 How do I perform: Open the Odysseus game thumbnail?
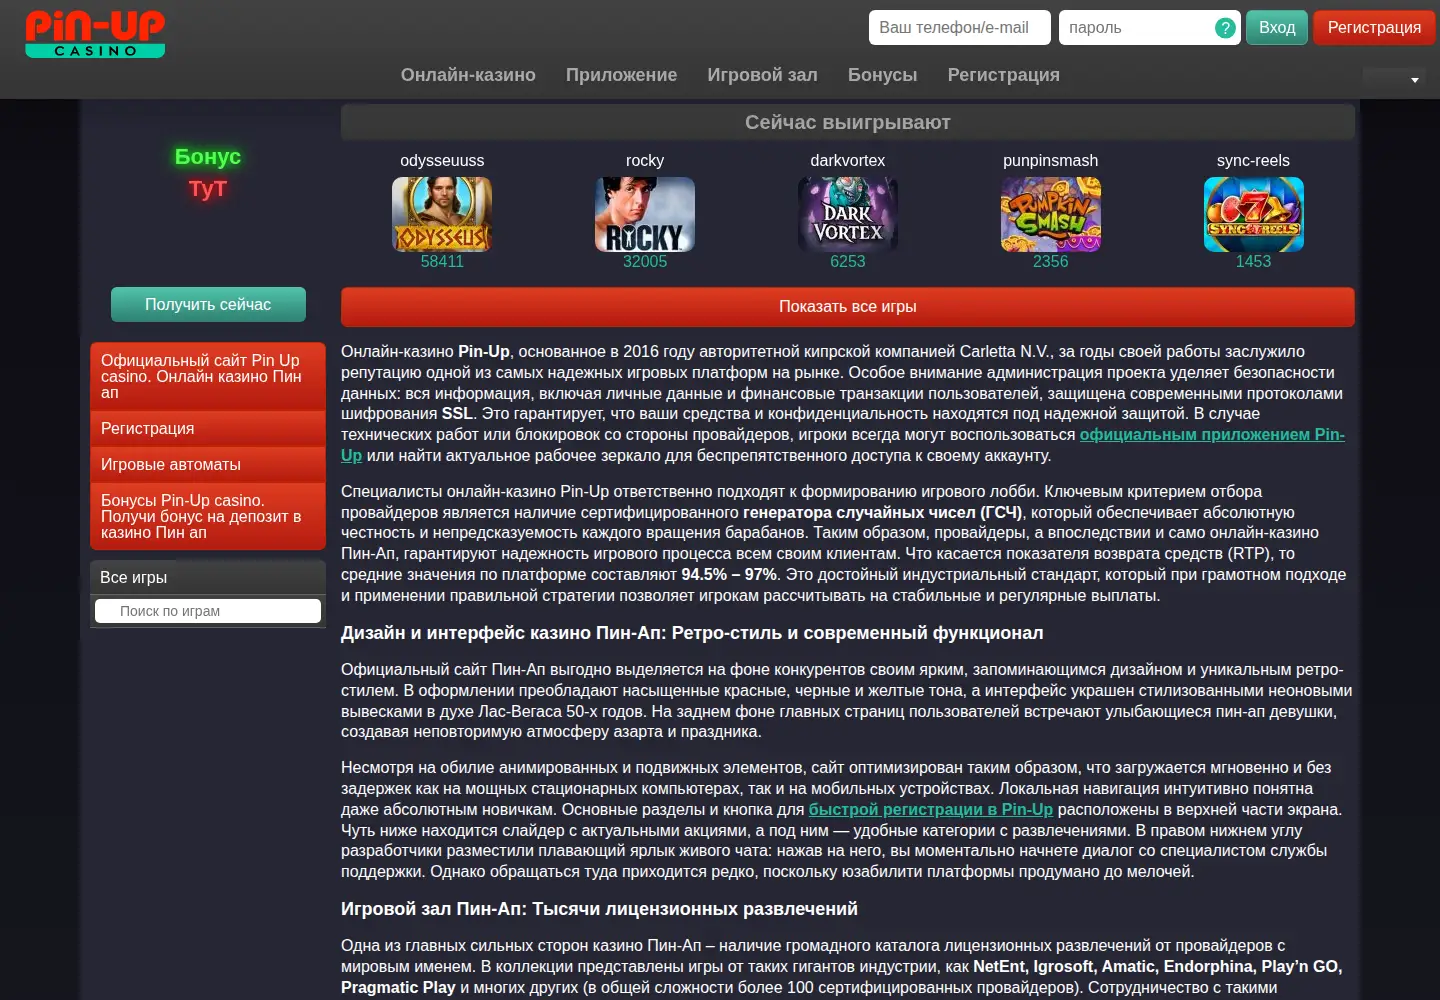click(x=442, y=214)
